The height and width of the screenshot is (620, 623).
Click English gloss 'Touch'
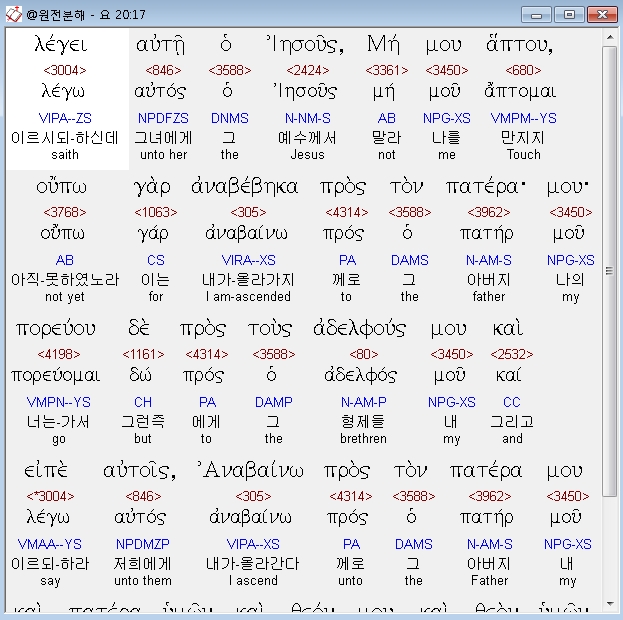[524, 154]
